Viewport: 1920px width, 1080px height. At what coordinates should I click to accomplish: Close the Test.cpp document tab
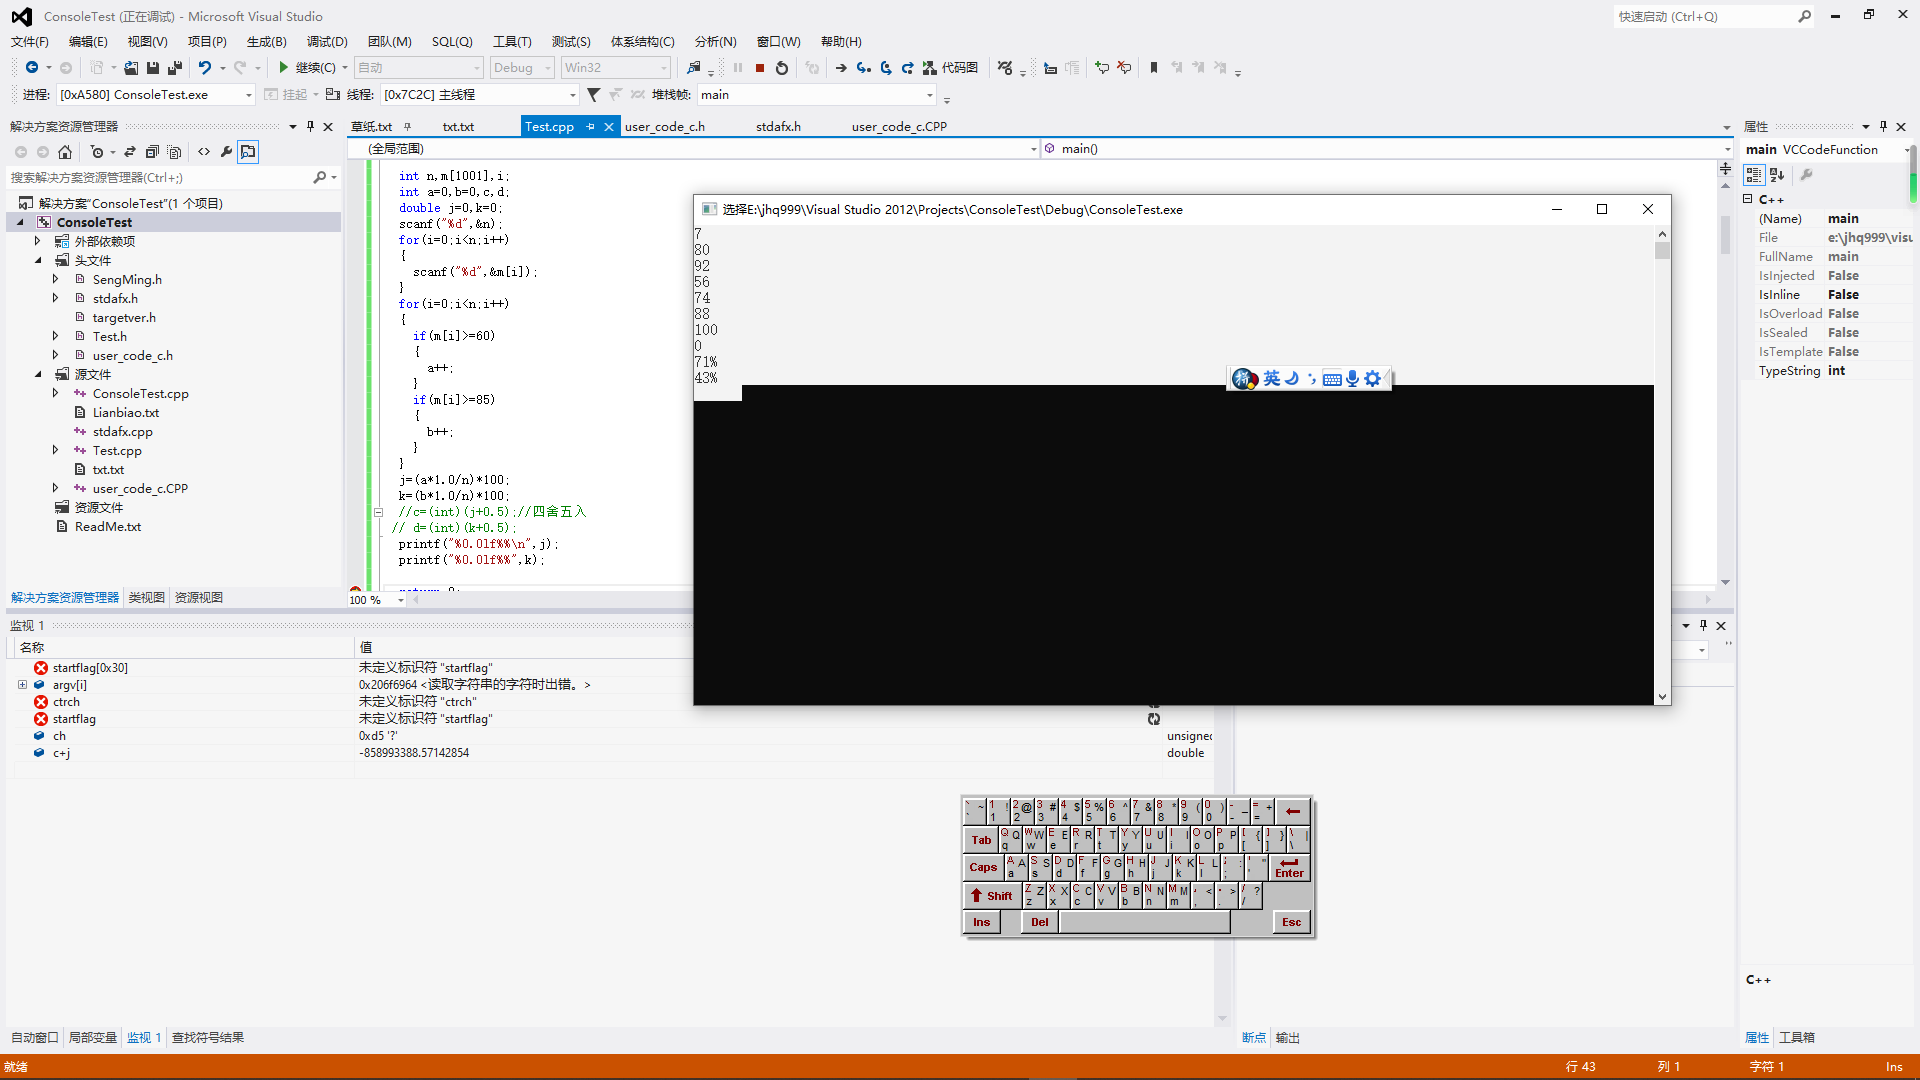point(608,127)
